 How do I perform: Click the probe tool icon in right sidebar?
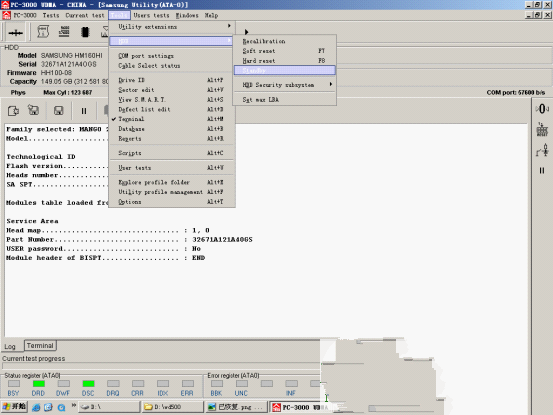click(542, 150)
